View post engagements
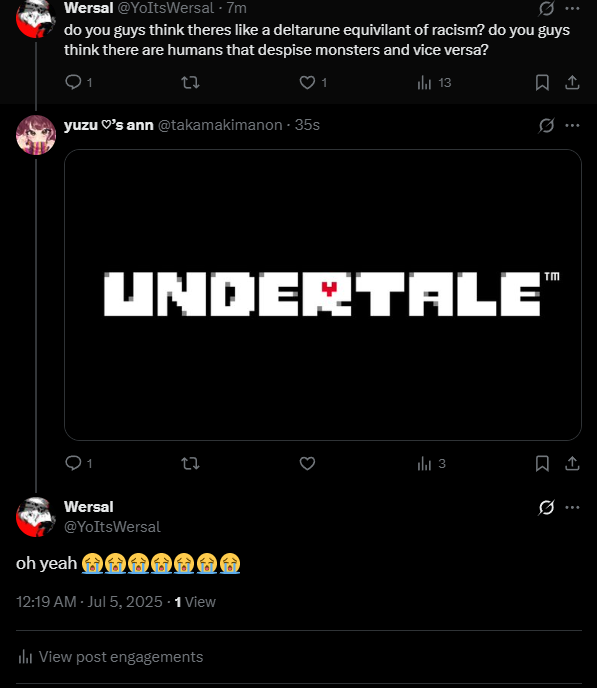The width and height of the screenshot is (597, 688). click(111, 657)
